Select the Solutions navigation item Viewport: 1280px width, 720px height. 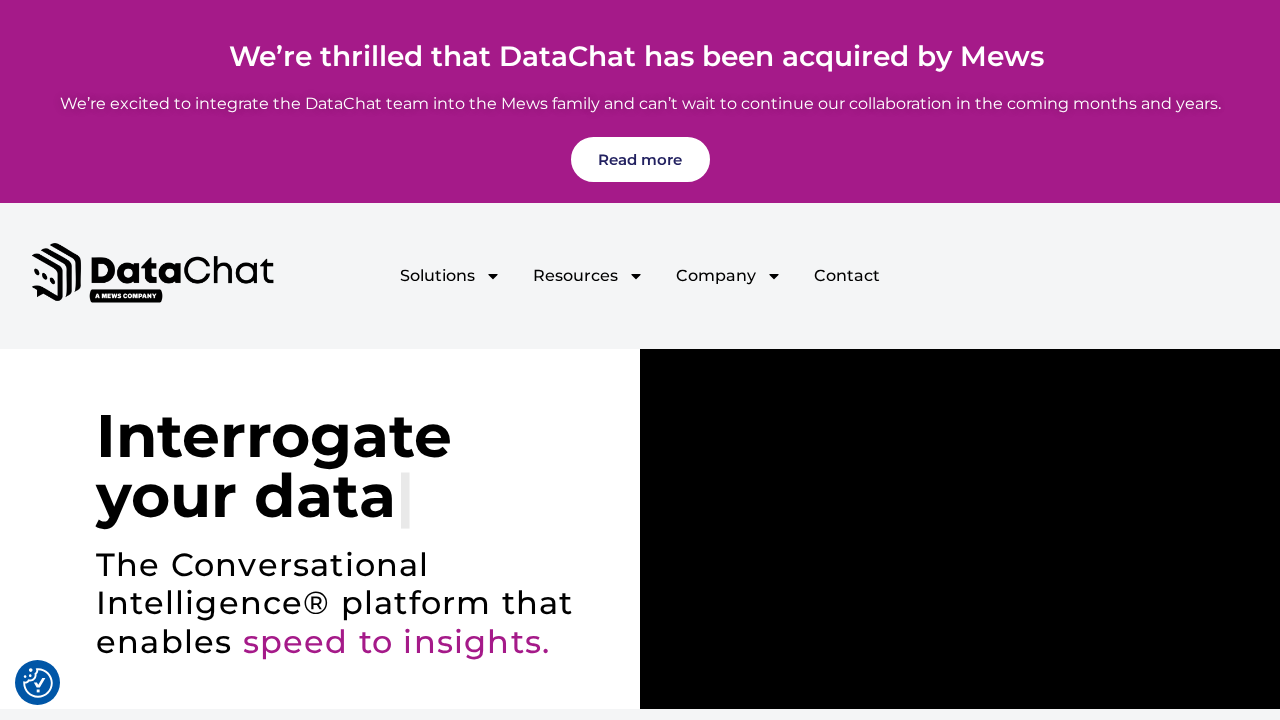point(437,274)
